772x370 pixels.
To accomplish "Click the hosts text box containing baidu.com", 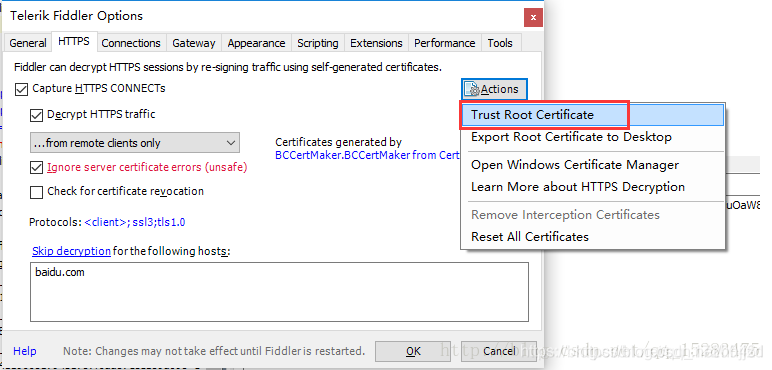I will (x=279, y=292).
